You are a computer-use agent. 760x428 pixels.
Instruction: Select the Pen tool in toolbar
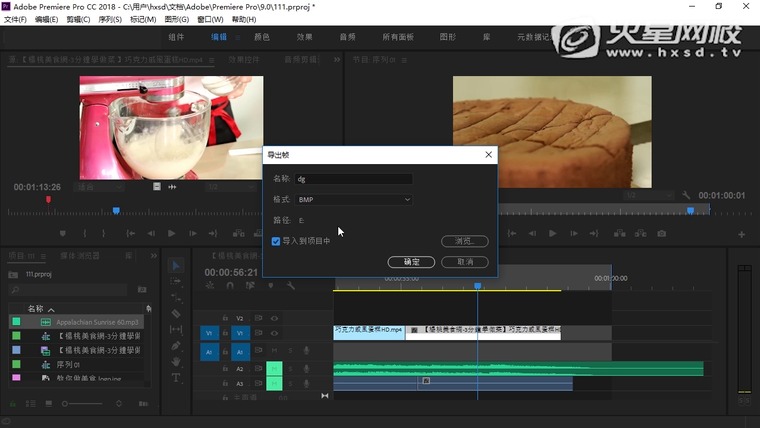pyautogui.click(x=176, y=346)
